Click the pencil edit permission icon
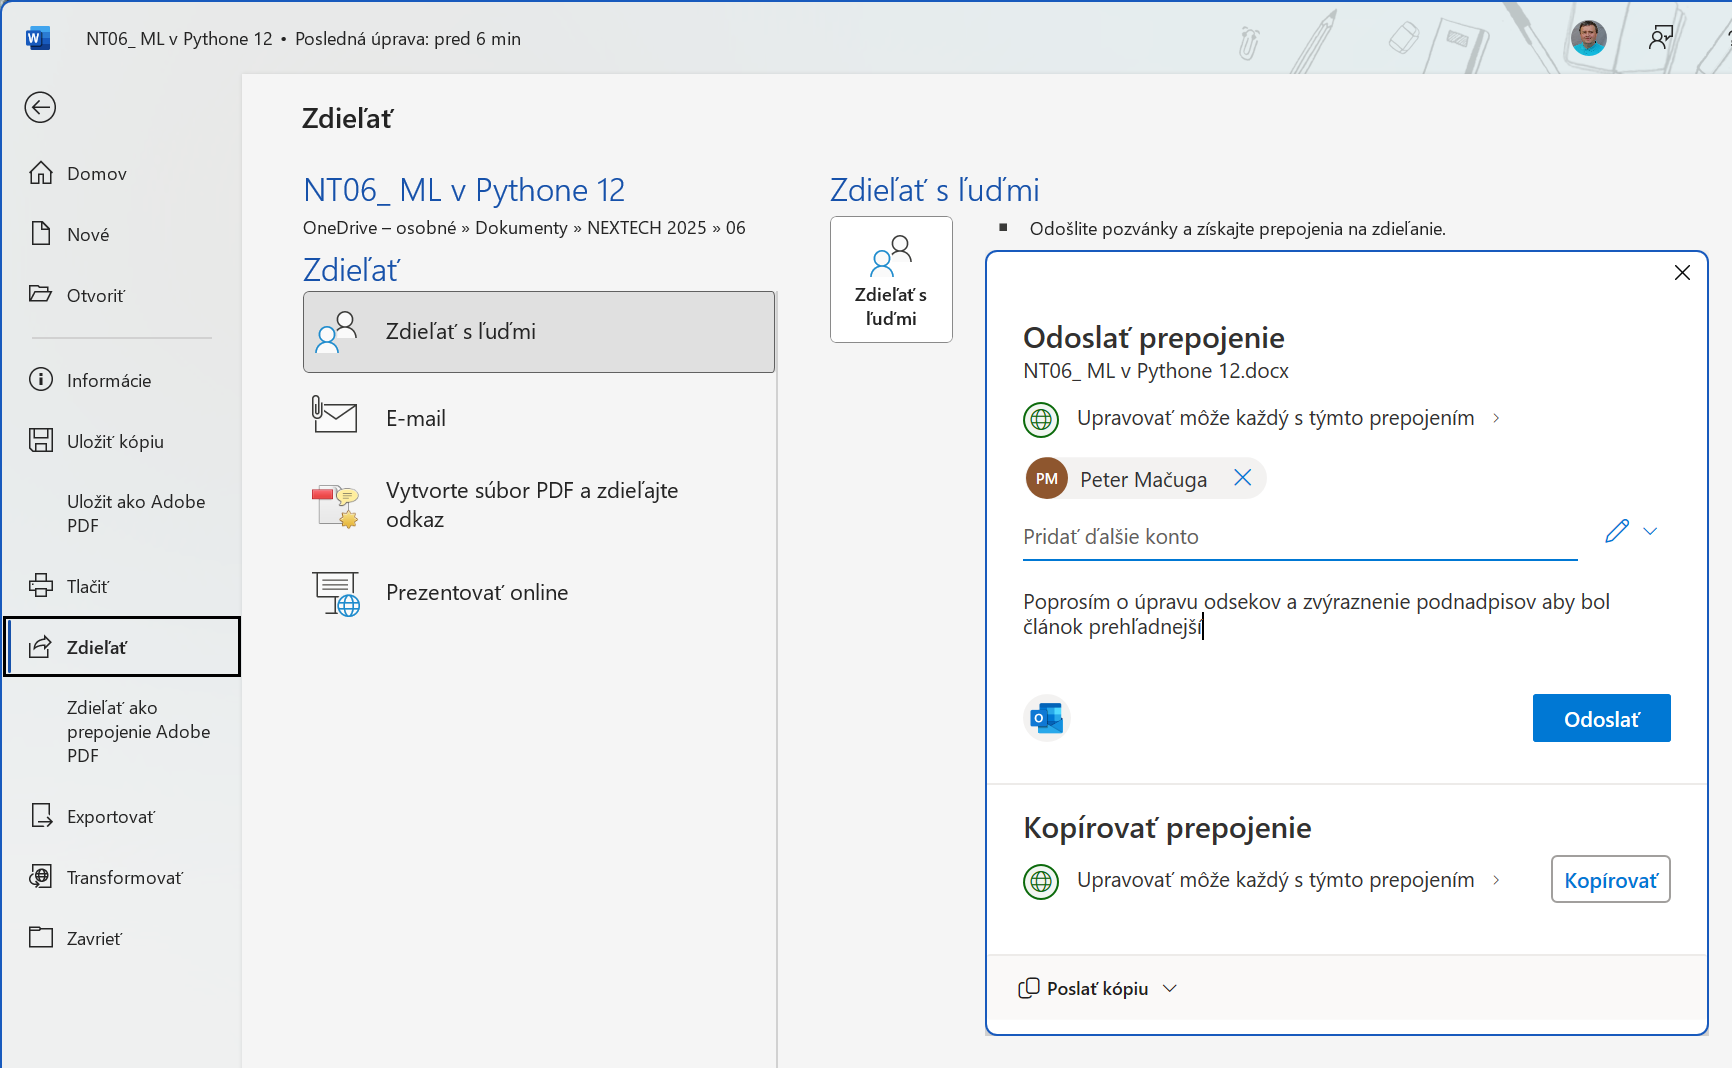This screenshot has height=1068, width=1732. pos(1616,531)
